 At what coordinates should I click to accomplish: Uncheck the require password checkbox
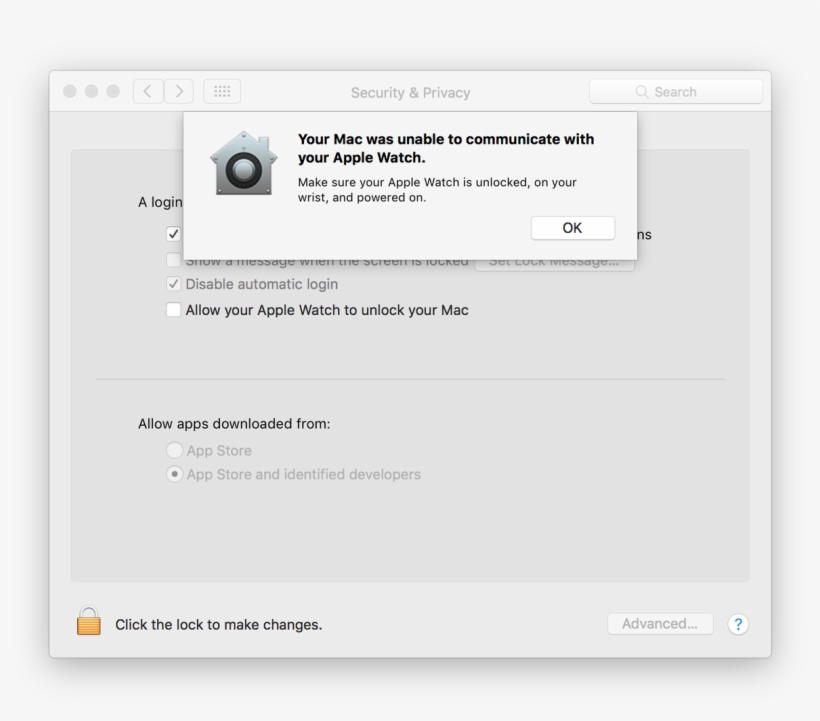tap(173, 234)
